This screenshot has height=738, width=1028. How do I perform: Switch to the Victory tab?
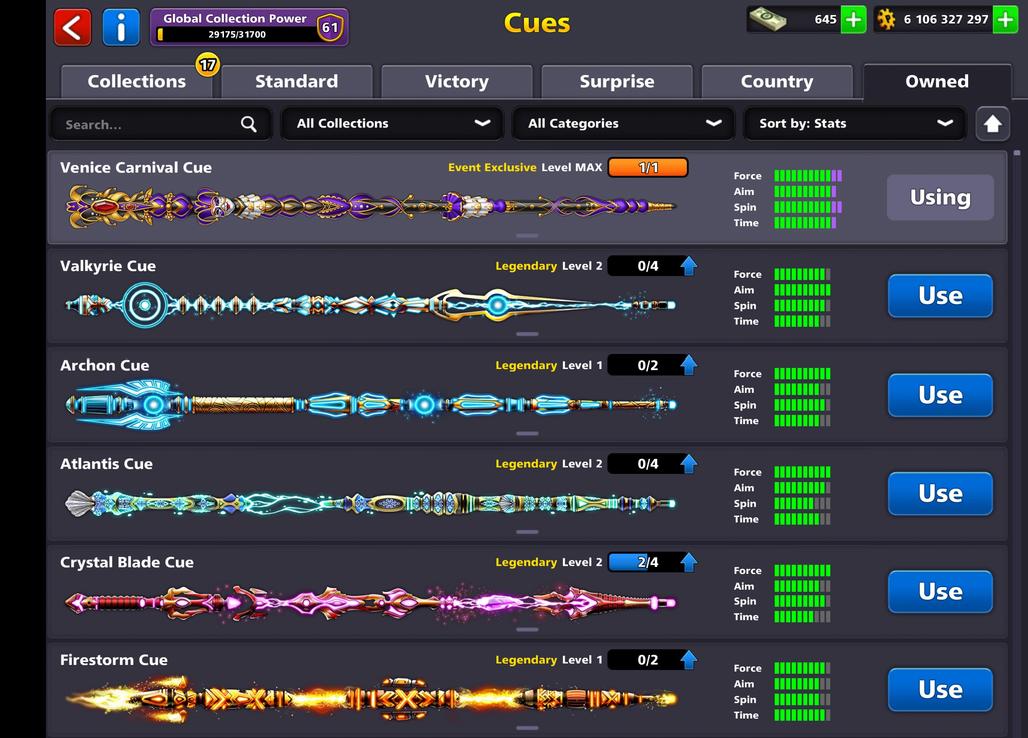point(456,82)
